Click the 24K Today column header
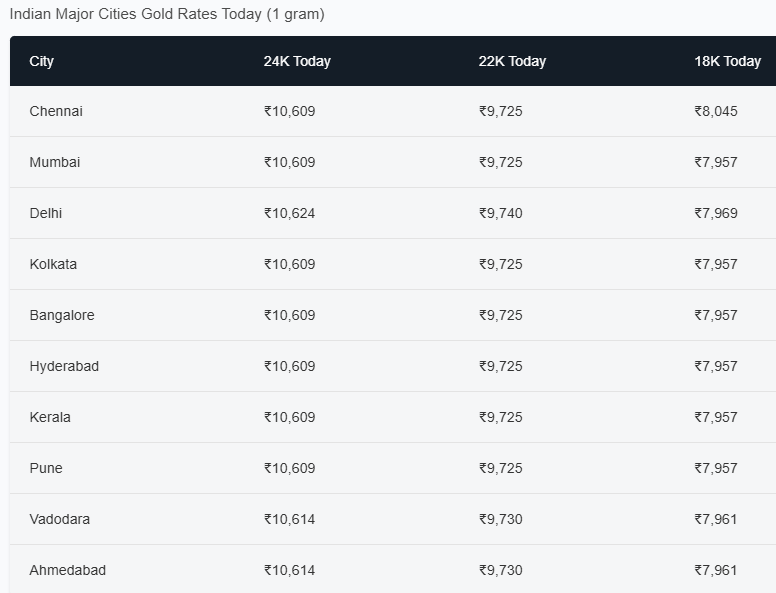 [x=297, y=61]
